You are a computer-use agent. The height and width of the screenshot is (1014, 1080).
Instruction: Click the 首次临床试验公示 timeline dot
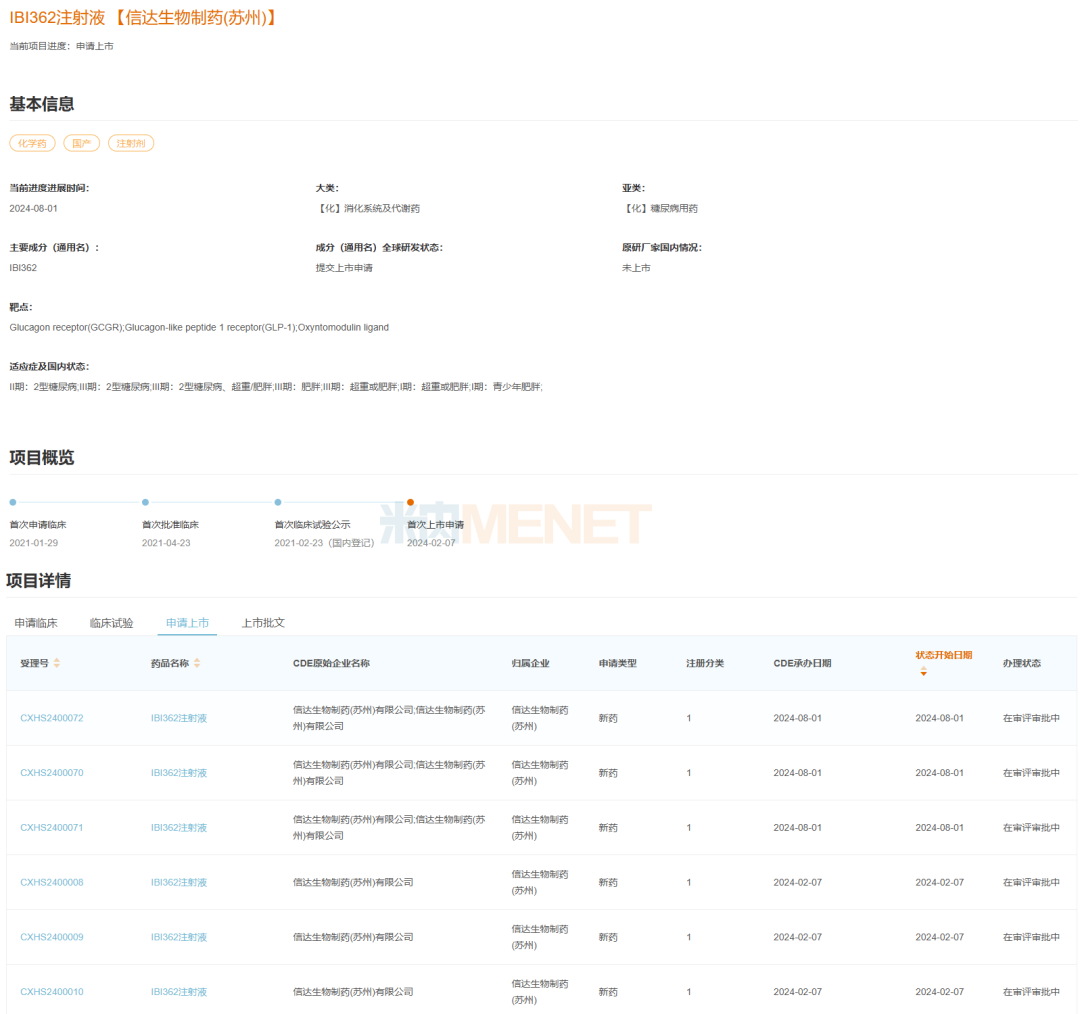click(278, 502)
